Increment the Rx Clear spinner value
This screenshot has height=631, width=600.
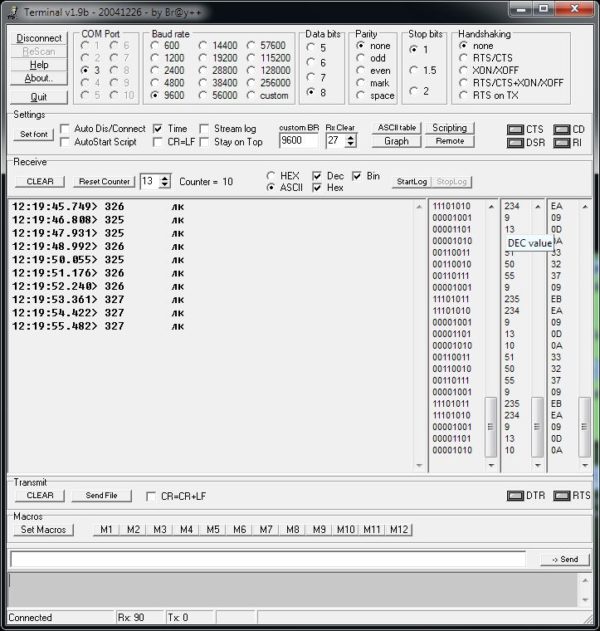pyautogui.click(x=351, y=137)
